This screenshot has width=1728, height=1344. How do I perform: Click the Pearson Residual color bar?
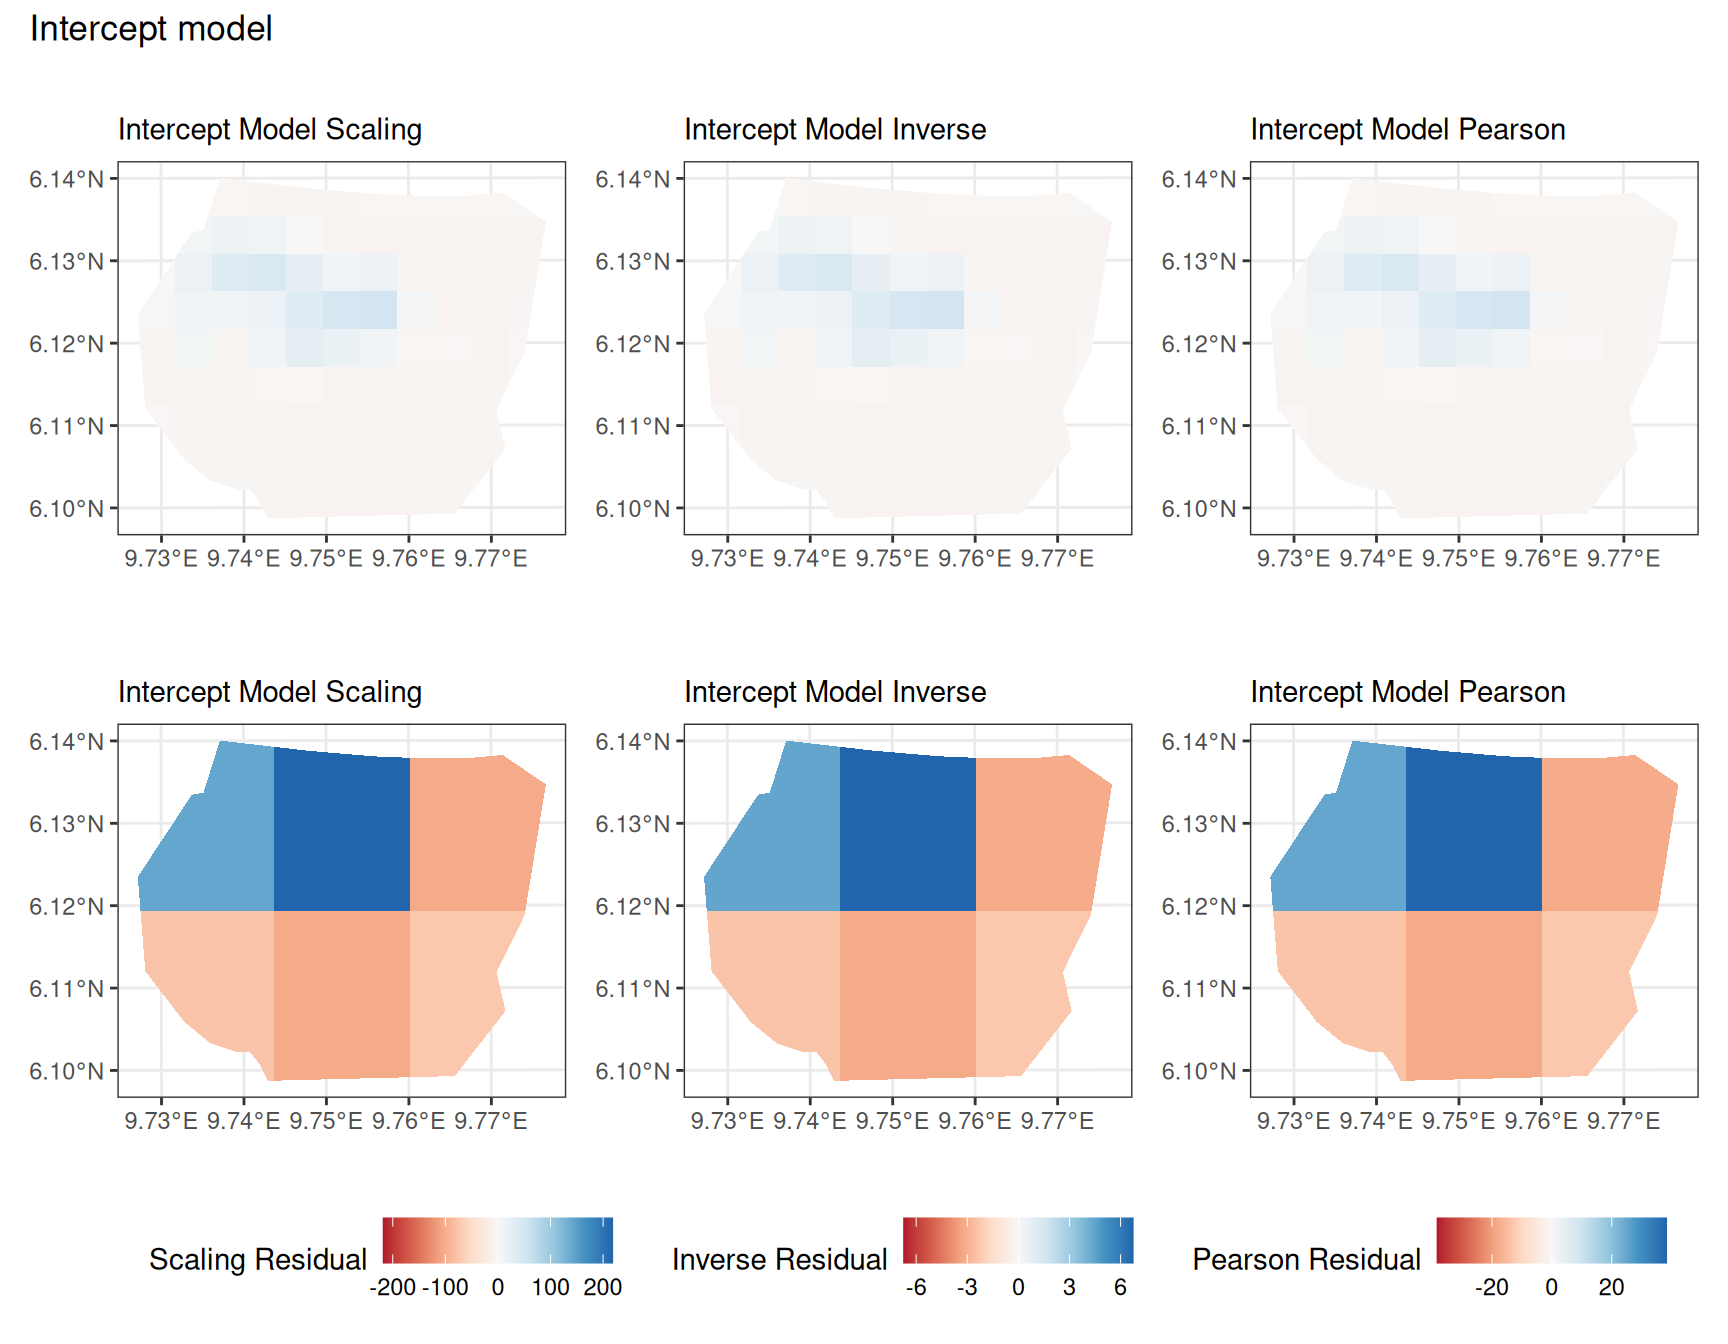(x=1552, y=1240)
